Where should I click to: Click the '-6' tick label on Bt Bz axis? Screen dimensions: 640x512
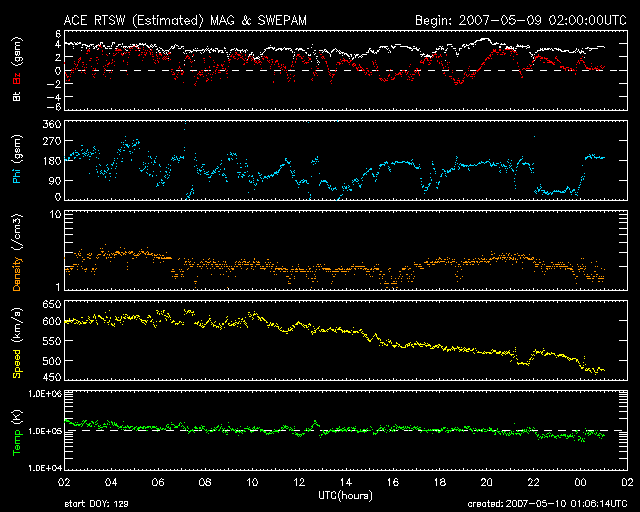click(x=54, y=107)
